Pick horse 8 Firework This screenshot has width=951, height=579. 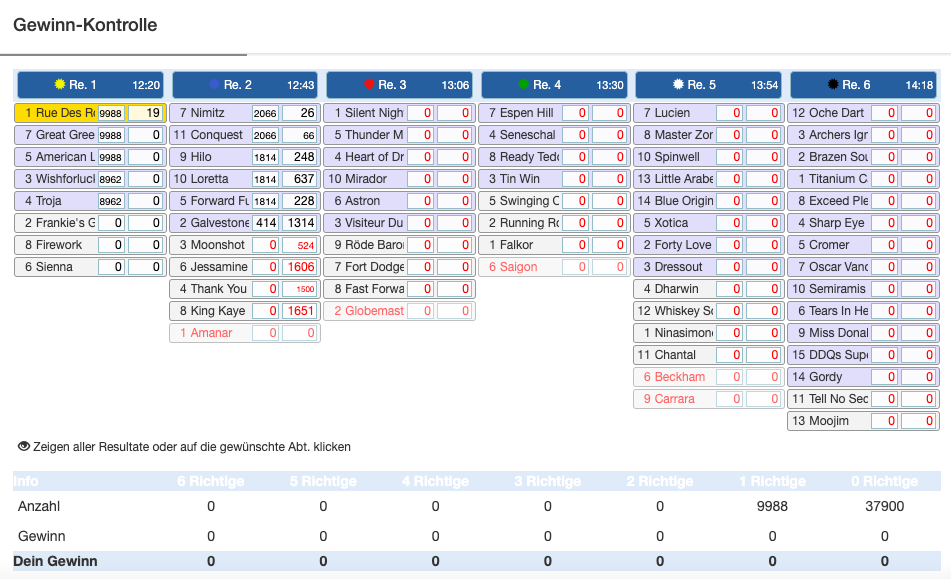pos(90,245)
